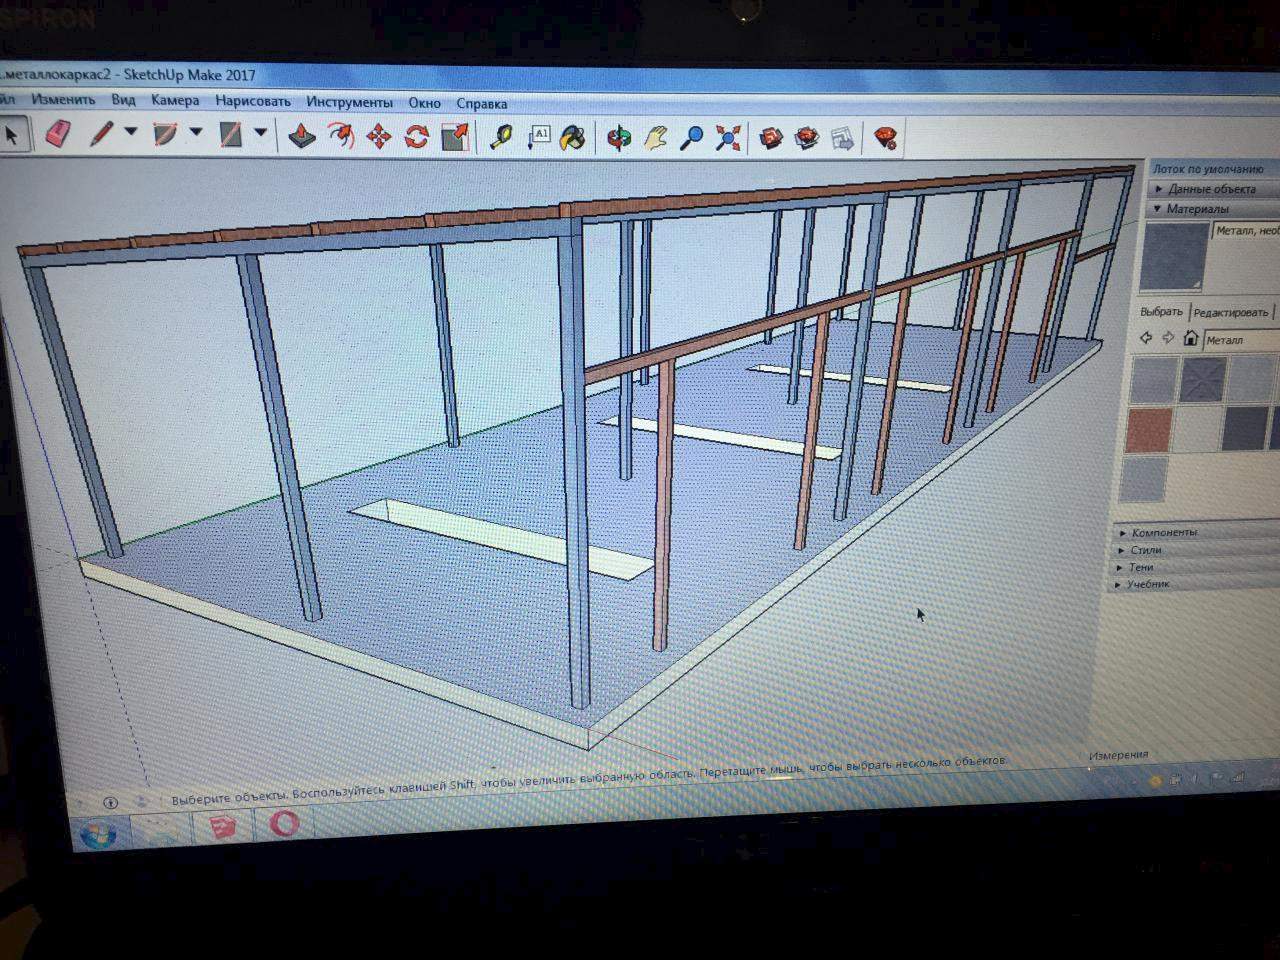Image resolution: width=1280 pixels, height=960 pixels.
Task: Pick the Rectangle shape tool
Action: pyautogui.click(x=231, y=134)
